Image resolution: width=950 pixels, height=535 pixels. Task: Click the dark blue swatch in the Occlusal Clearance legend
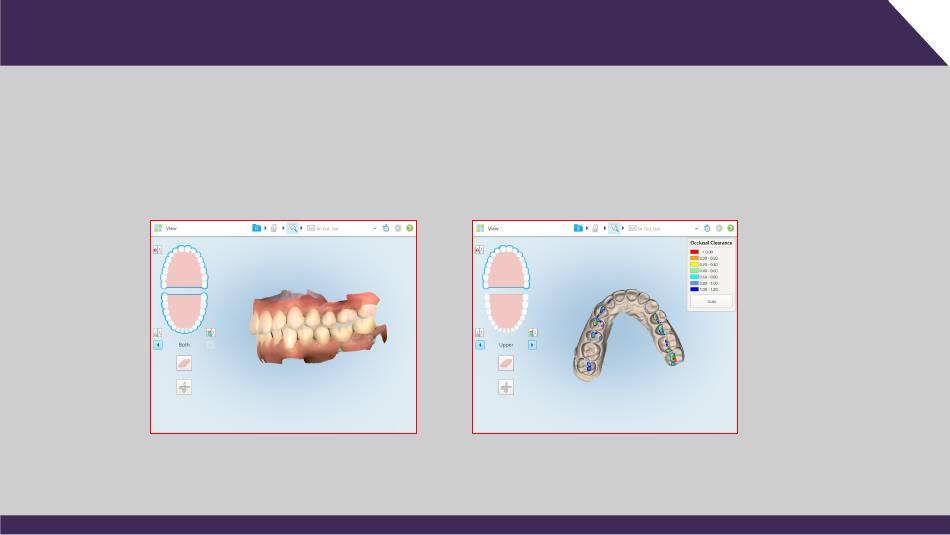[694, 290]
